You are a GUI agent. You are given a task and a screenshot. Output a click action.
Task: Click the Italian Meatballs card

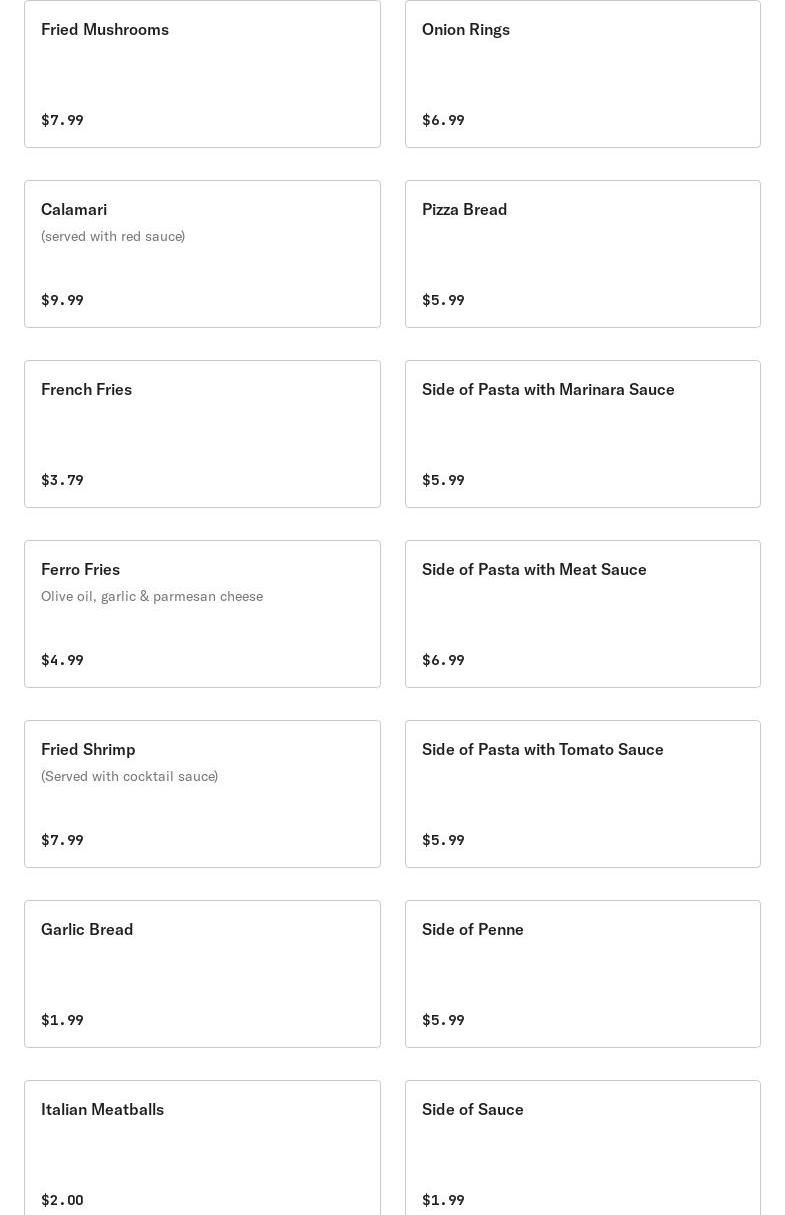coord(202,1148)
